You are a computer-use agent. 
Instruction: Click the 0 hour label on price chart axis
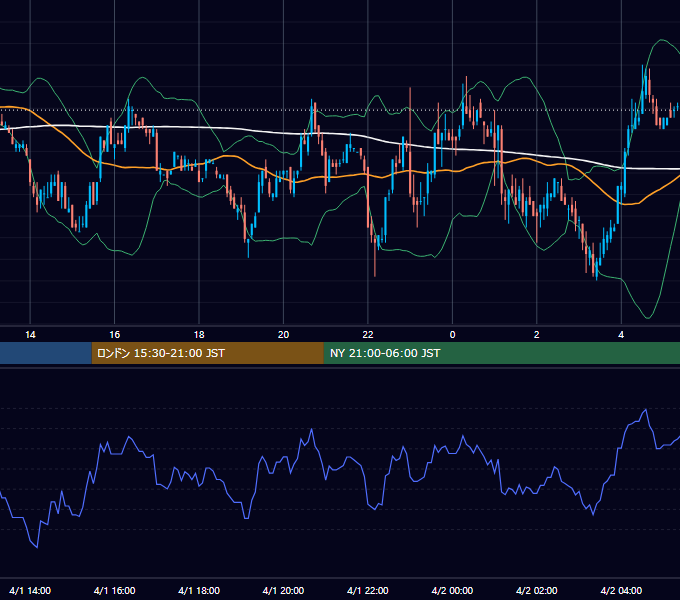point(452,335)
